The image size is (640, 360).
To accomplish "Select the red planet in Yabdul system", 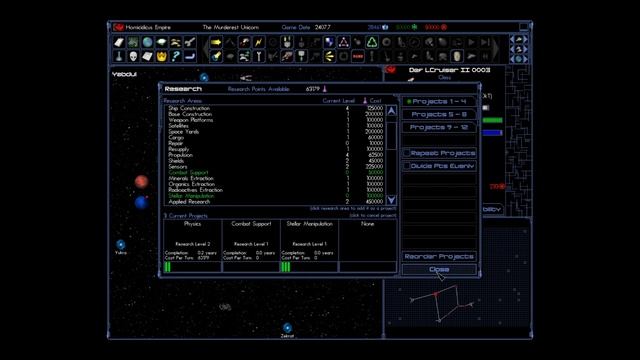I will (141, 182).
